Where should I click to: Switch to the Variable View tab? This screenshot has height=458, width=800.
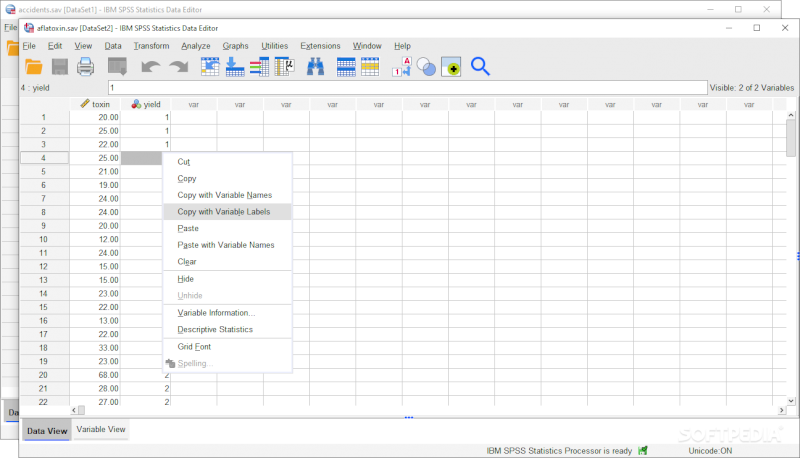101,430
